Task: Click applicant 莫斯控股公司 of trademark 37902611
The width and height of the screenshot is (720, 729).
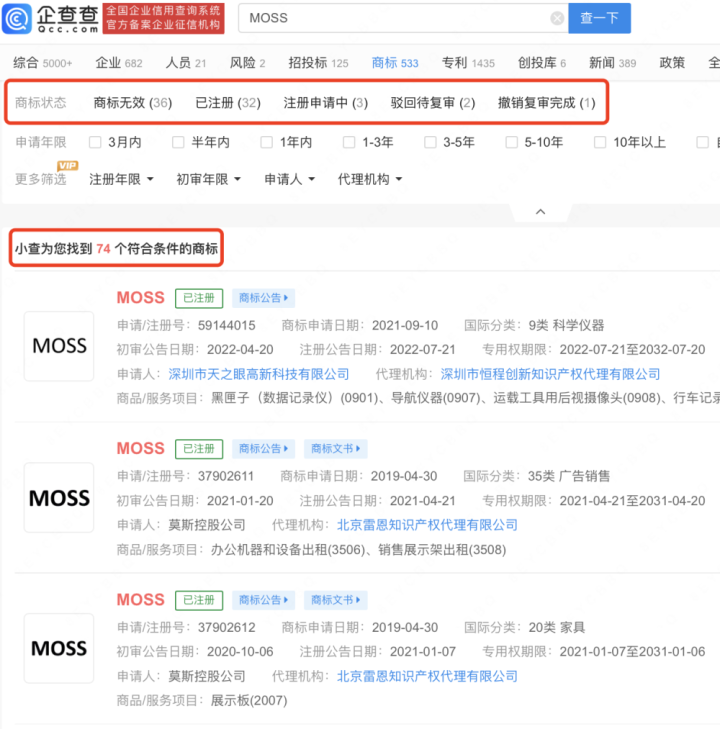Action: coord(206,525)
